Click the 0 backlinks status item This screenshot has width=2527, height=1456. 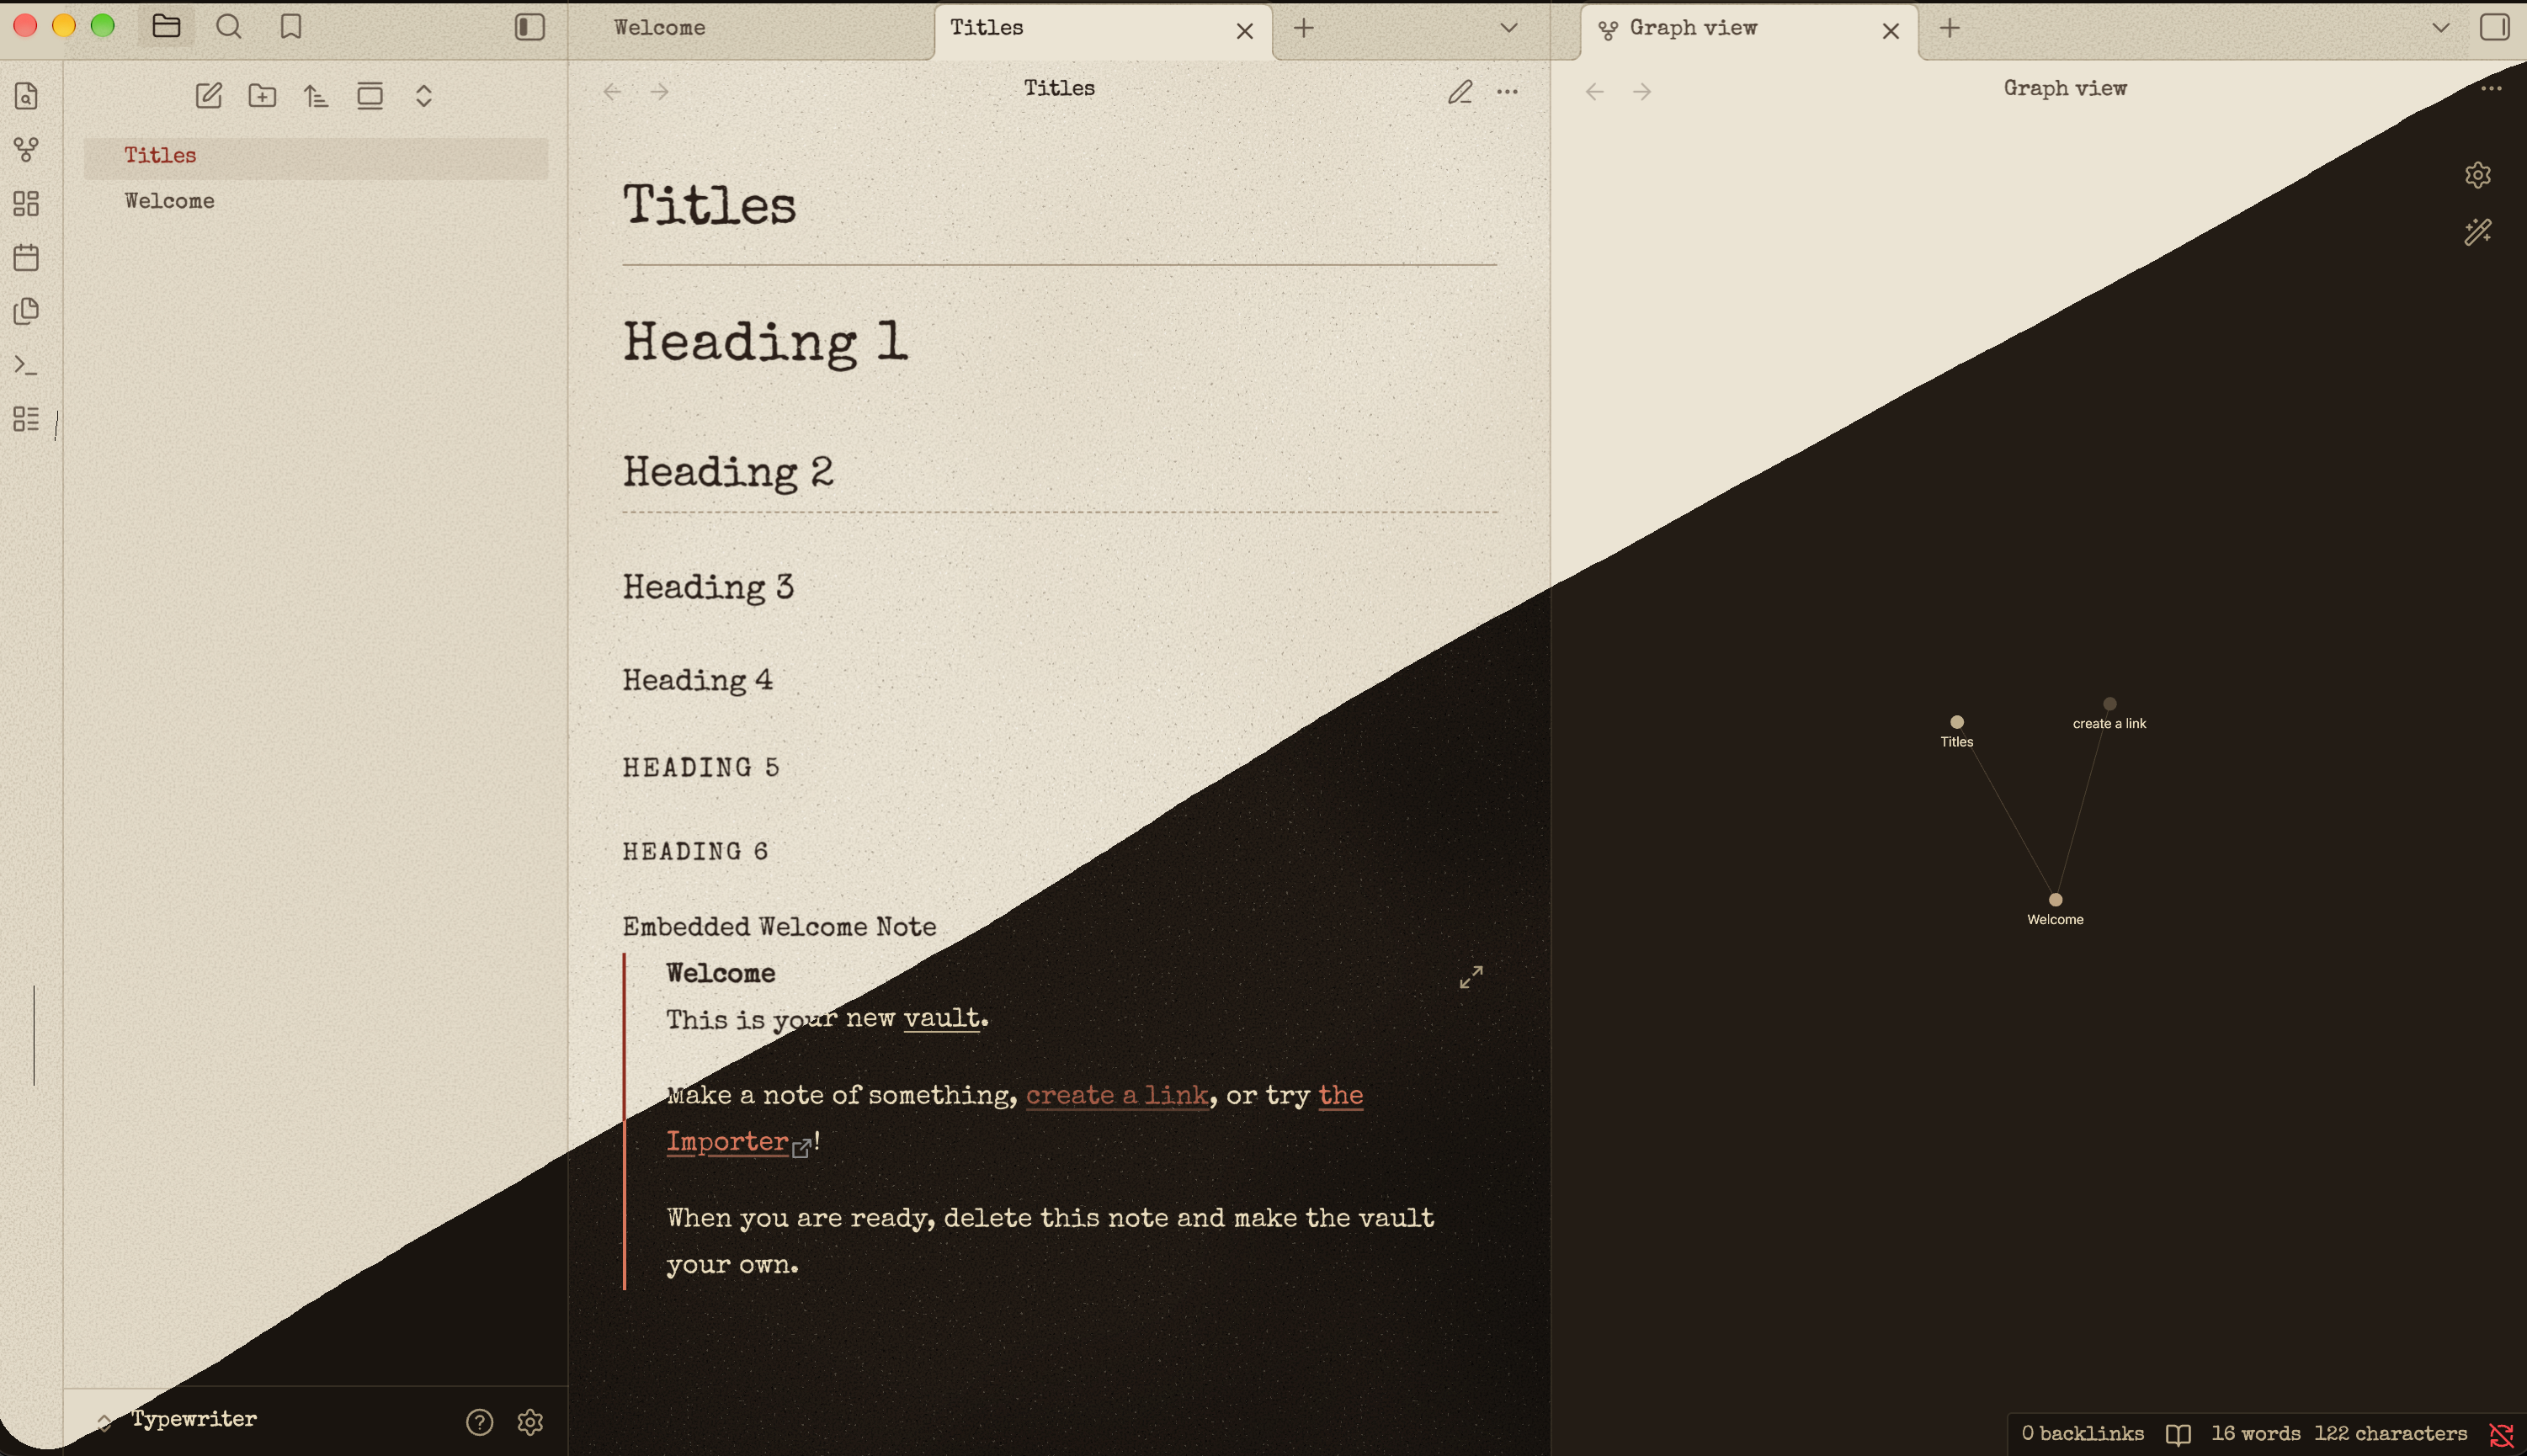2083,1434
